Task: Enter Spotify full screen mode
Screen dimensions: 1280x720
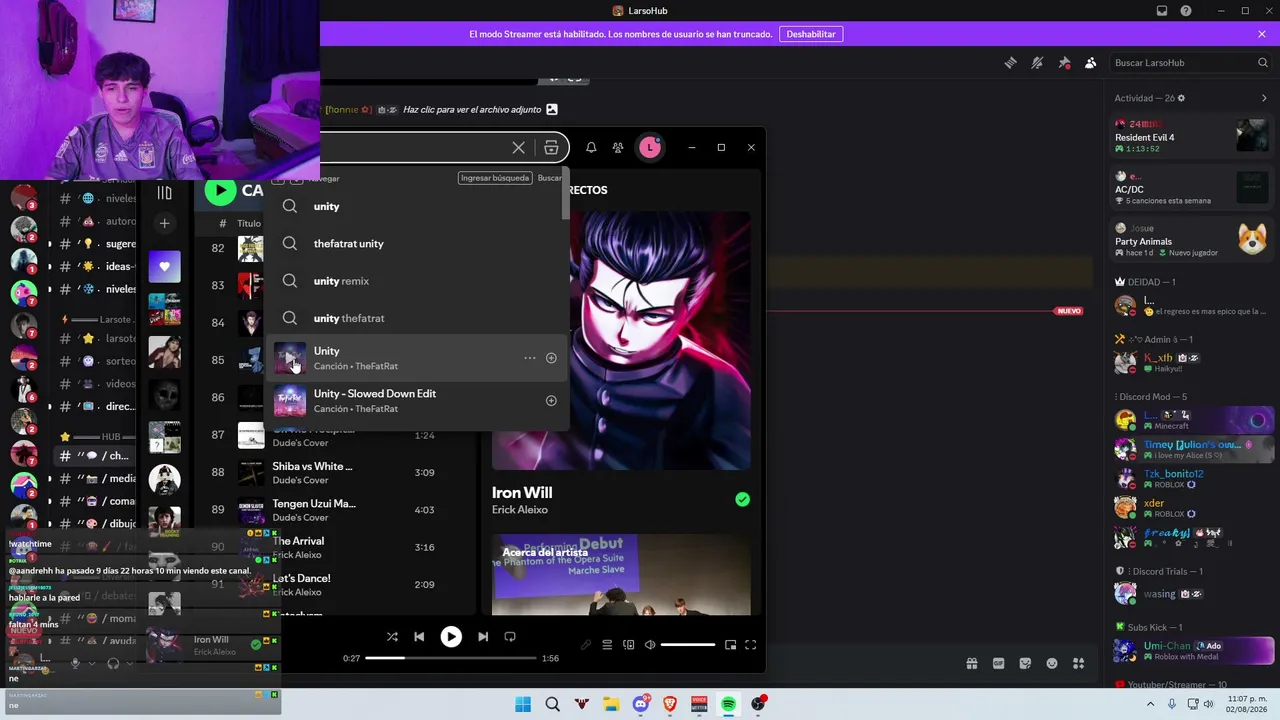Action: 751,645
